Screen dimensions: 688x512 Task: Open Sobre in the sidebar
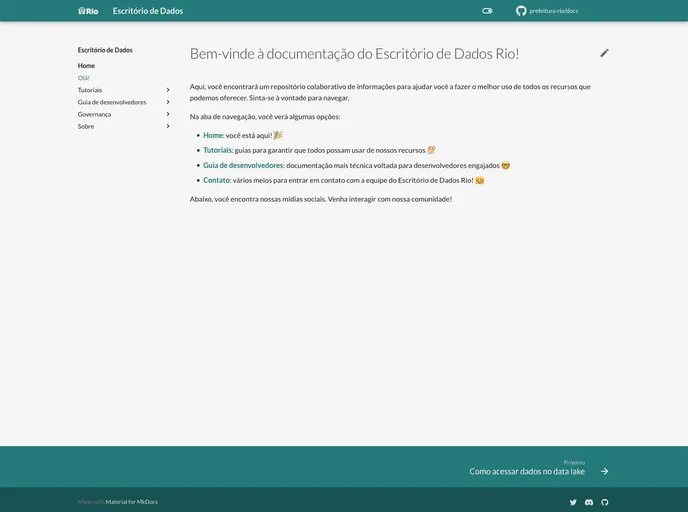click(x=86, y=126)
